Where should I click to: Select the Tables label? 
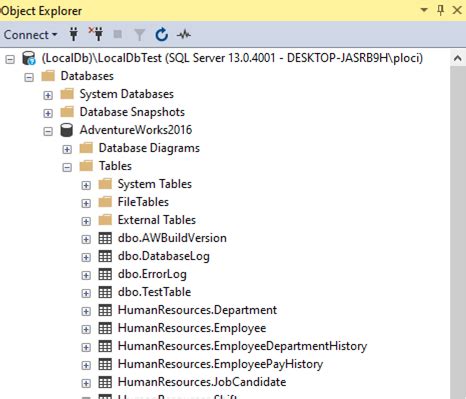tap(115, 166)
